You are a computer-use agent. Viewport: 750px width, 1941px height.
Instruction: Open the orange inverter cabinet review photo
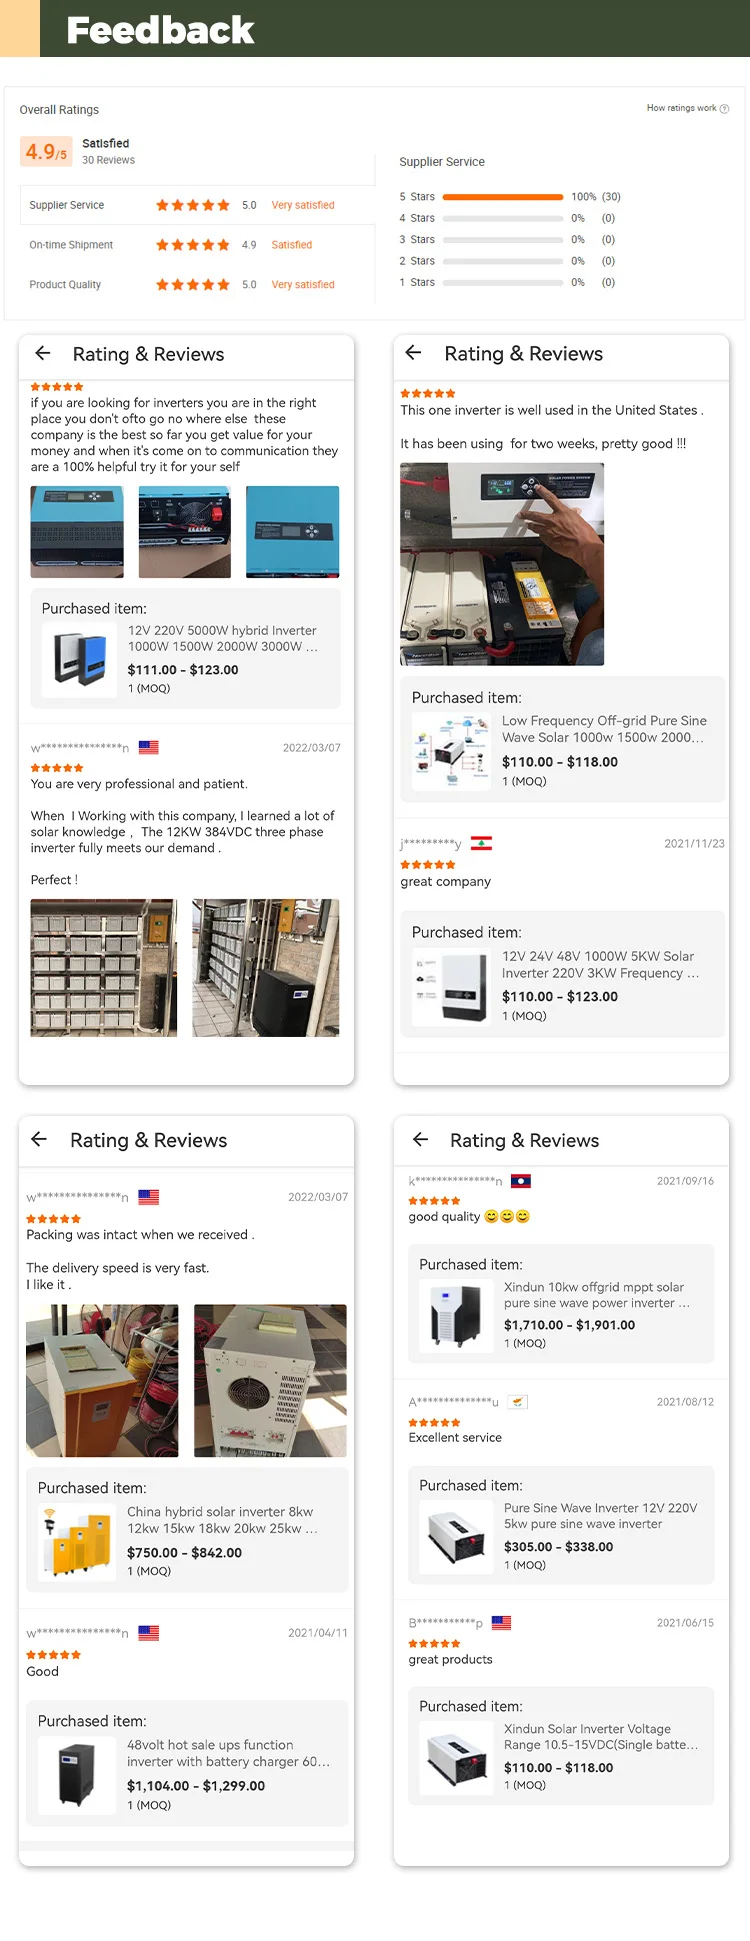[102, 1380]
